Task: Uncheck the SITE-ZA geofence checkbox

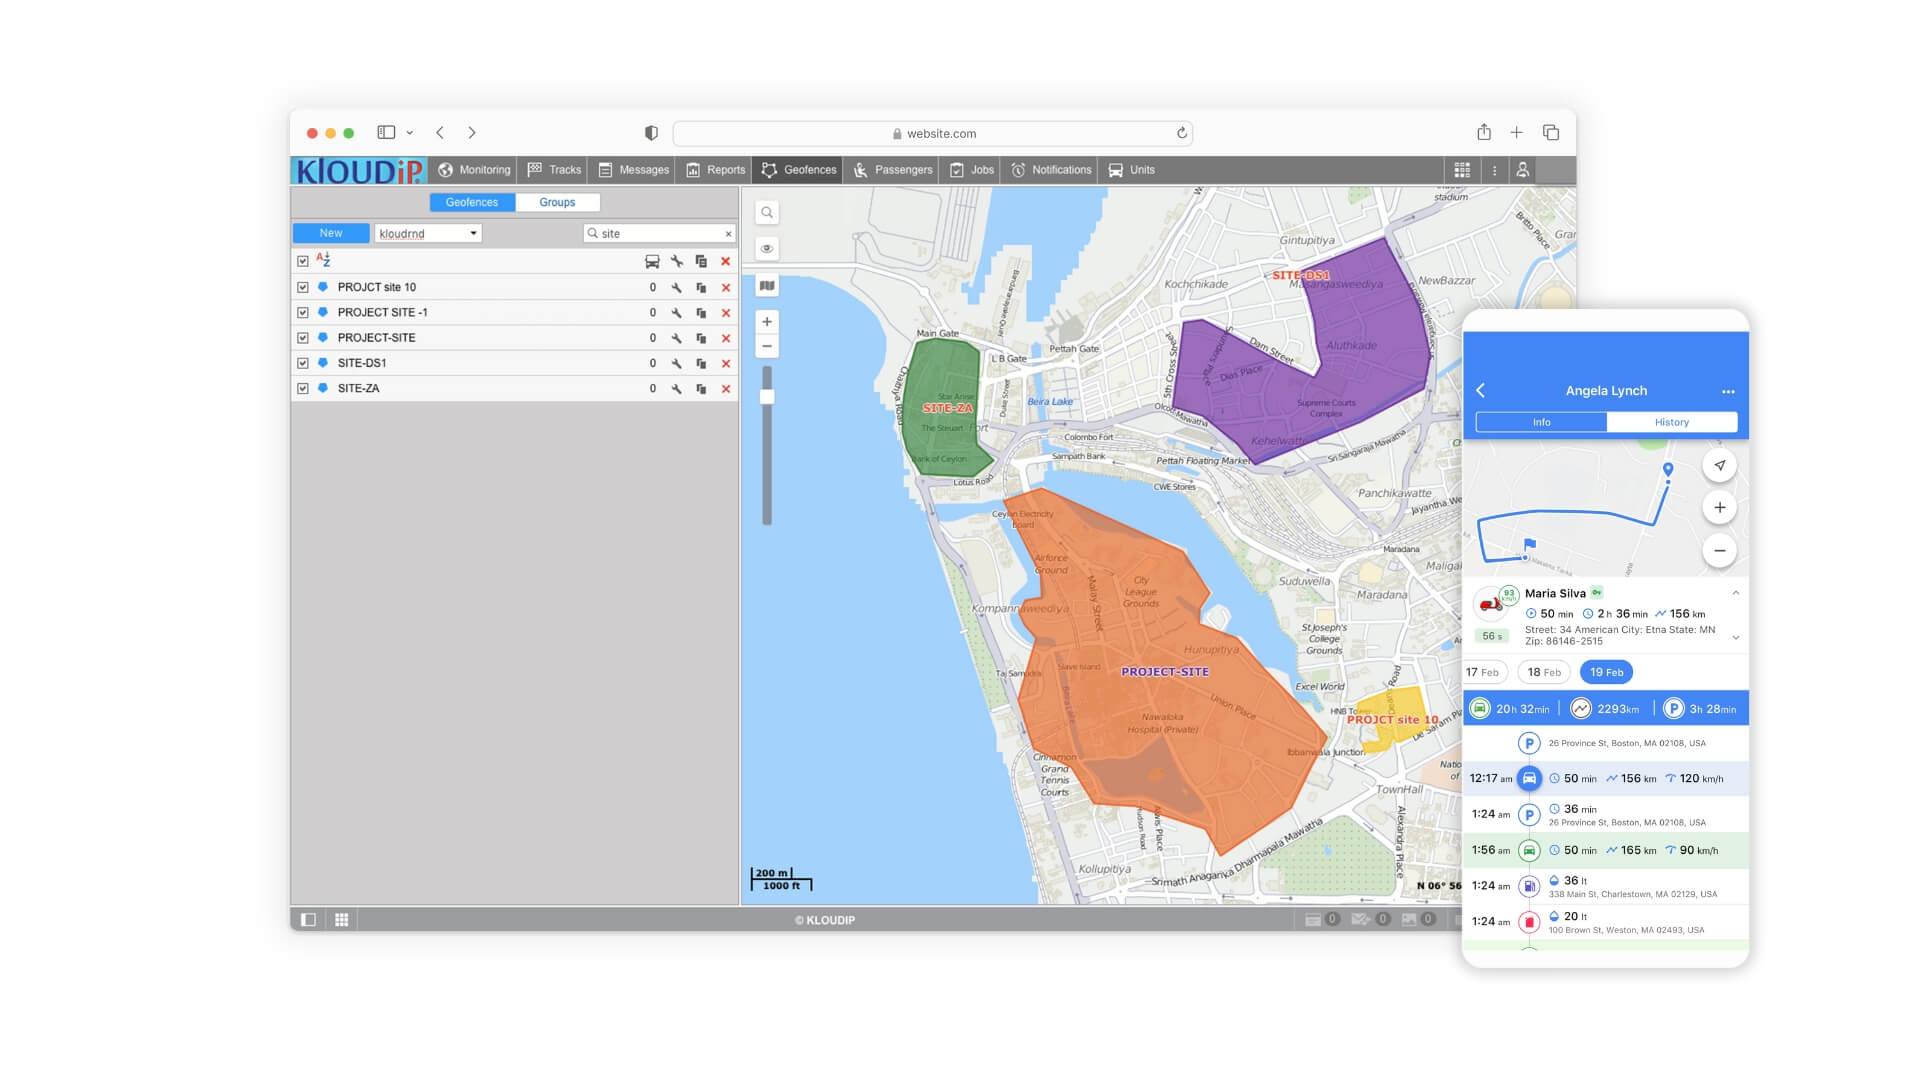Action: pyautogui.click(x=303, y=388)
